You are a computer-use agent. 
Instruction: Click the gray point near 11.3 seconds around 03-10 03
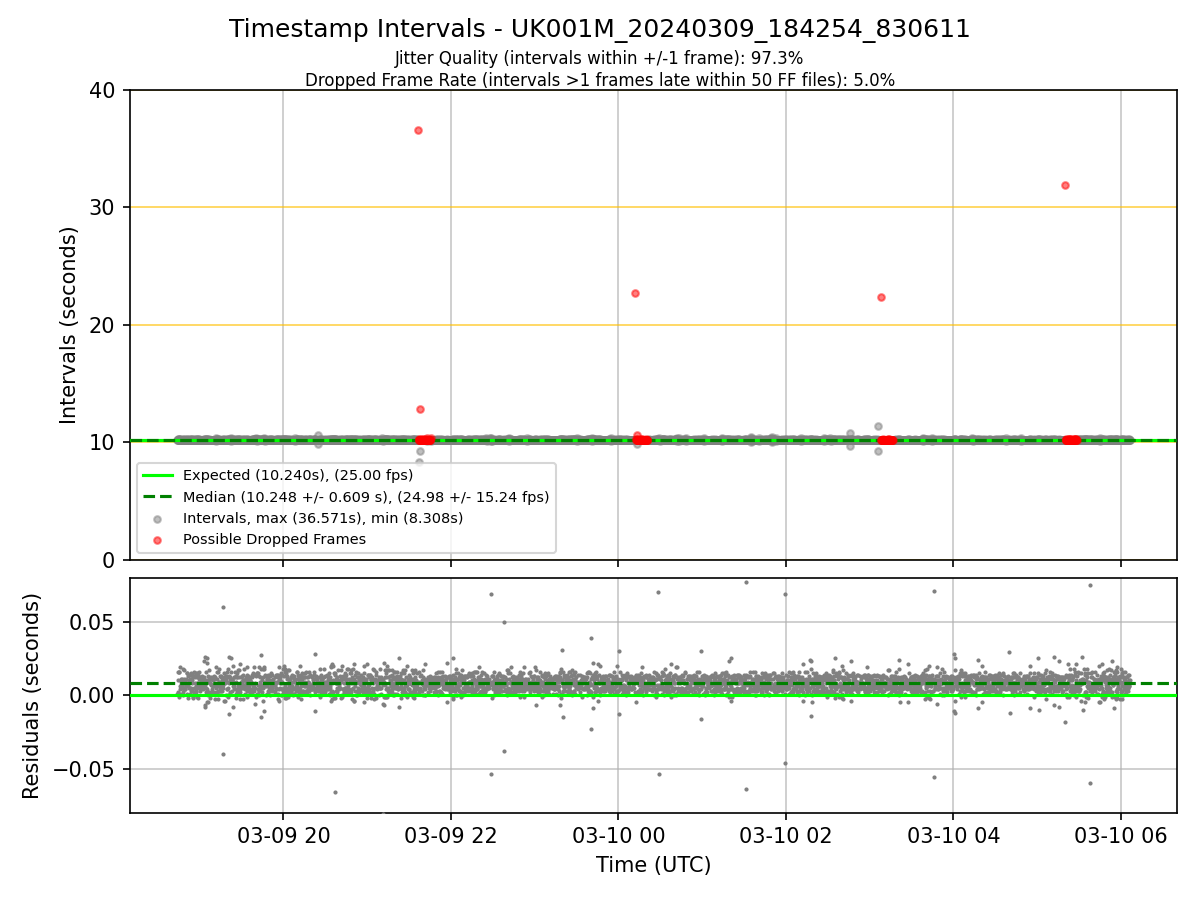[878, 426]
